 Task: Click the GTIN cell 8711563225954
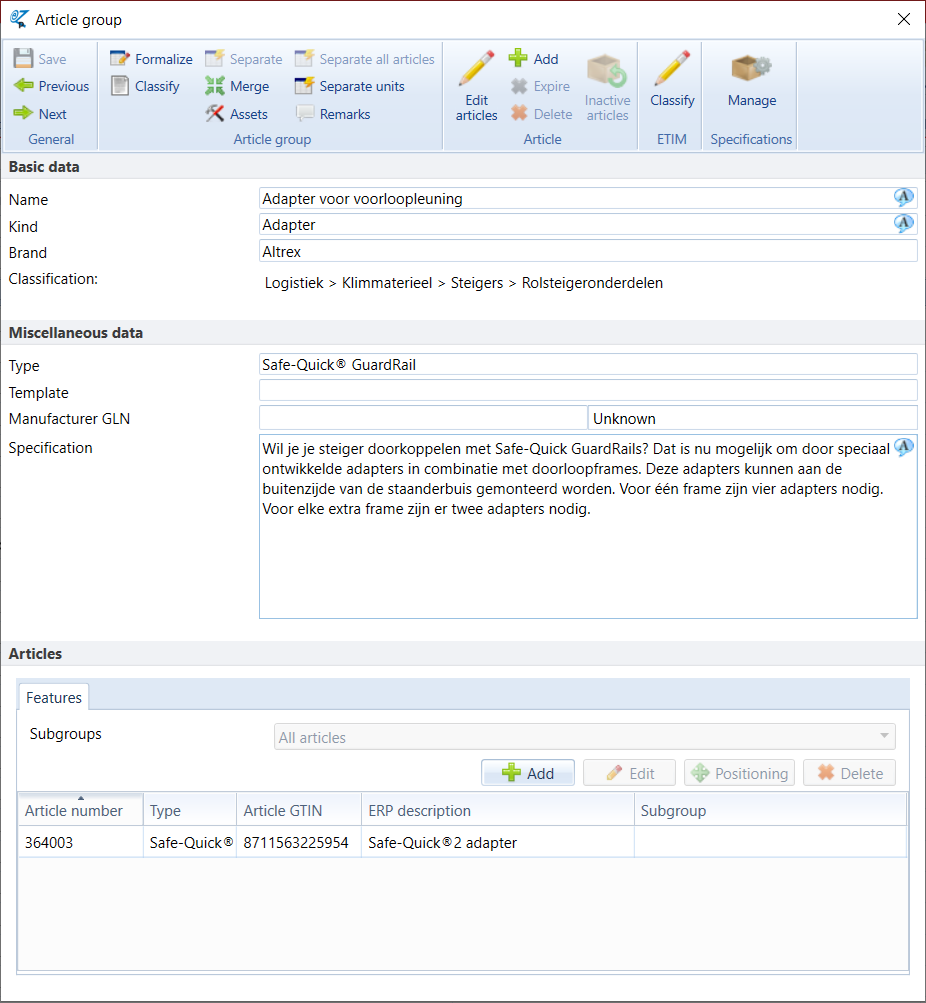click(x=299, y=842)
